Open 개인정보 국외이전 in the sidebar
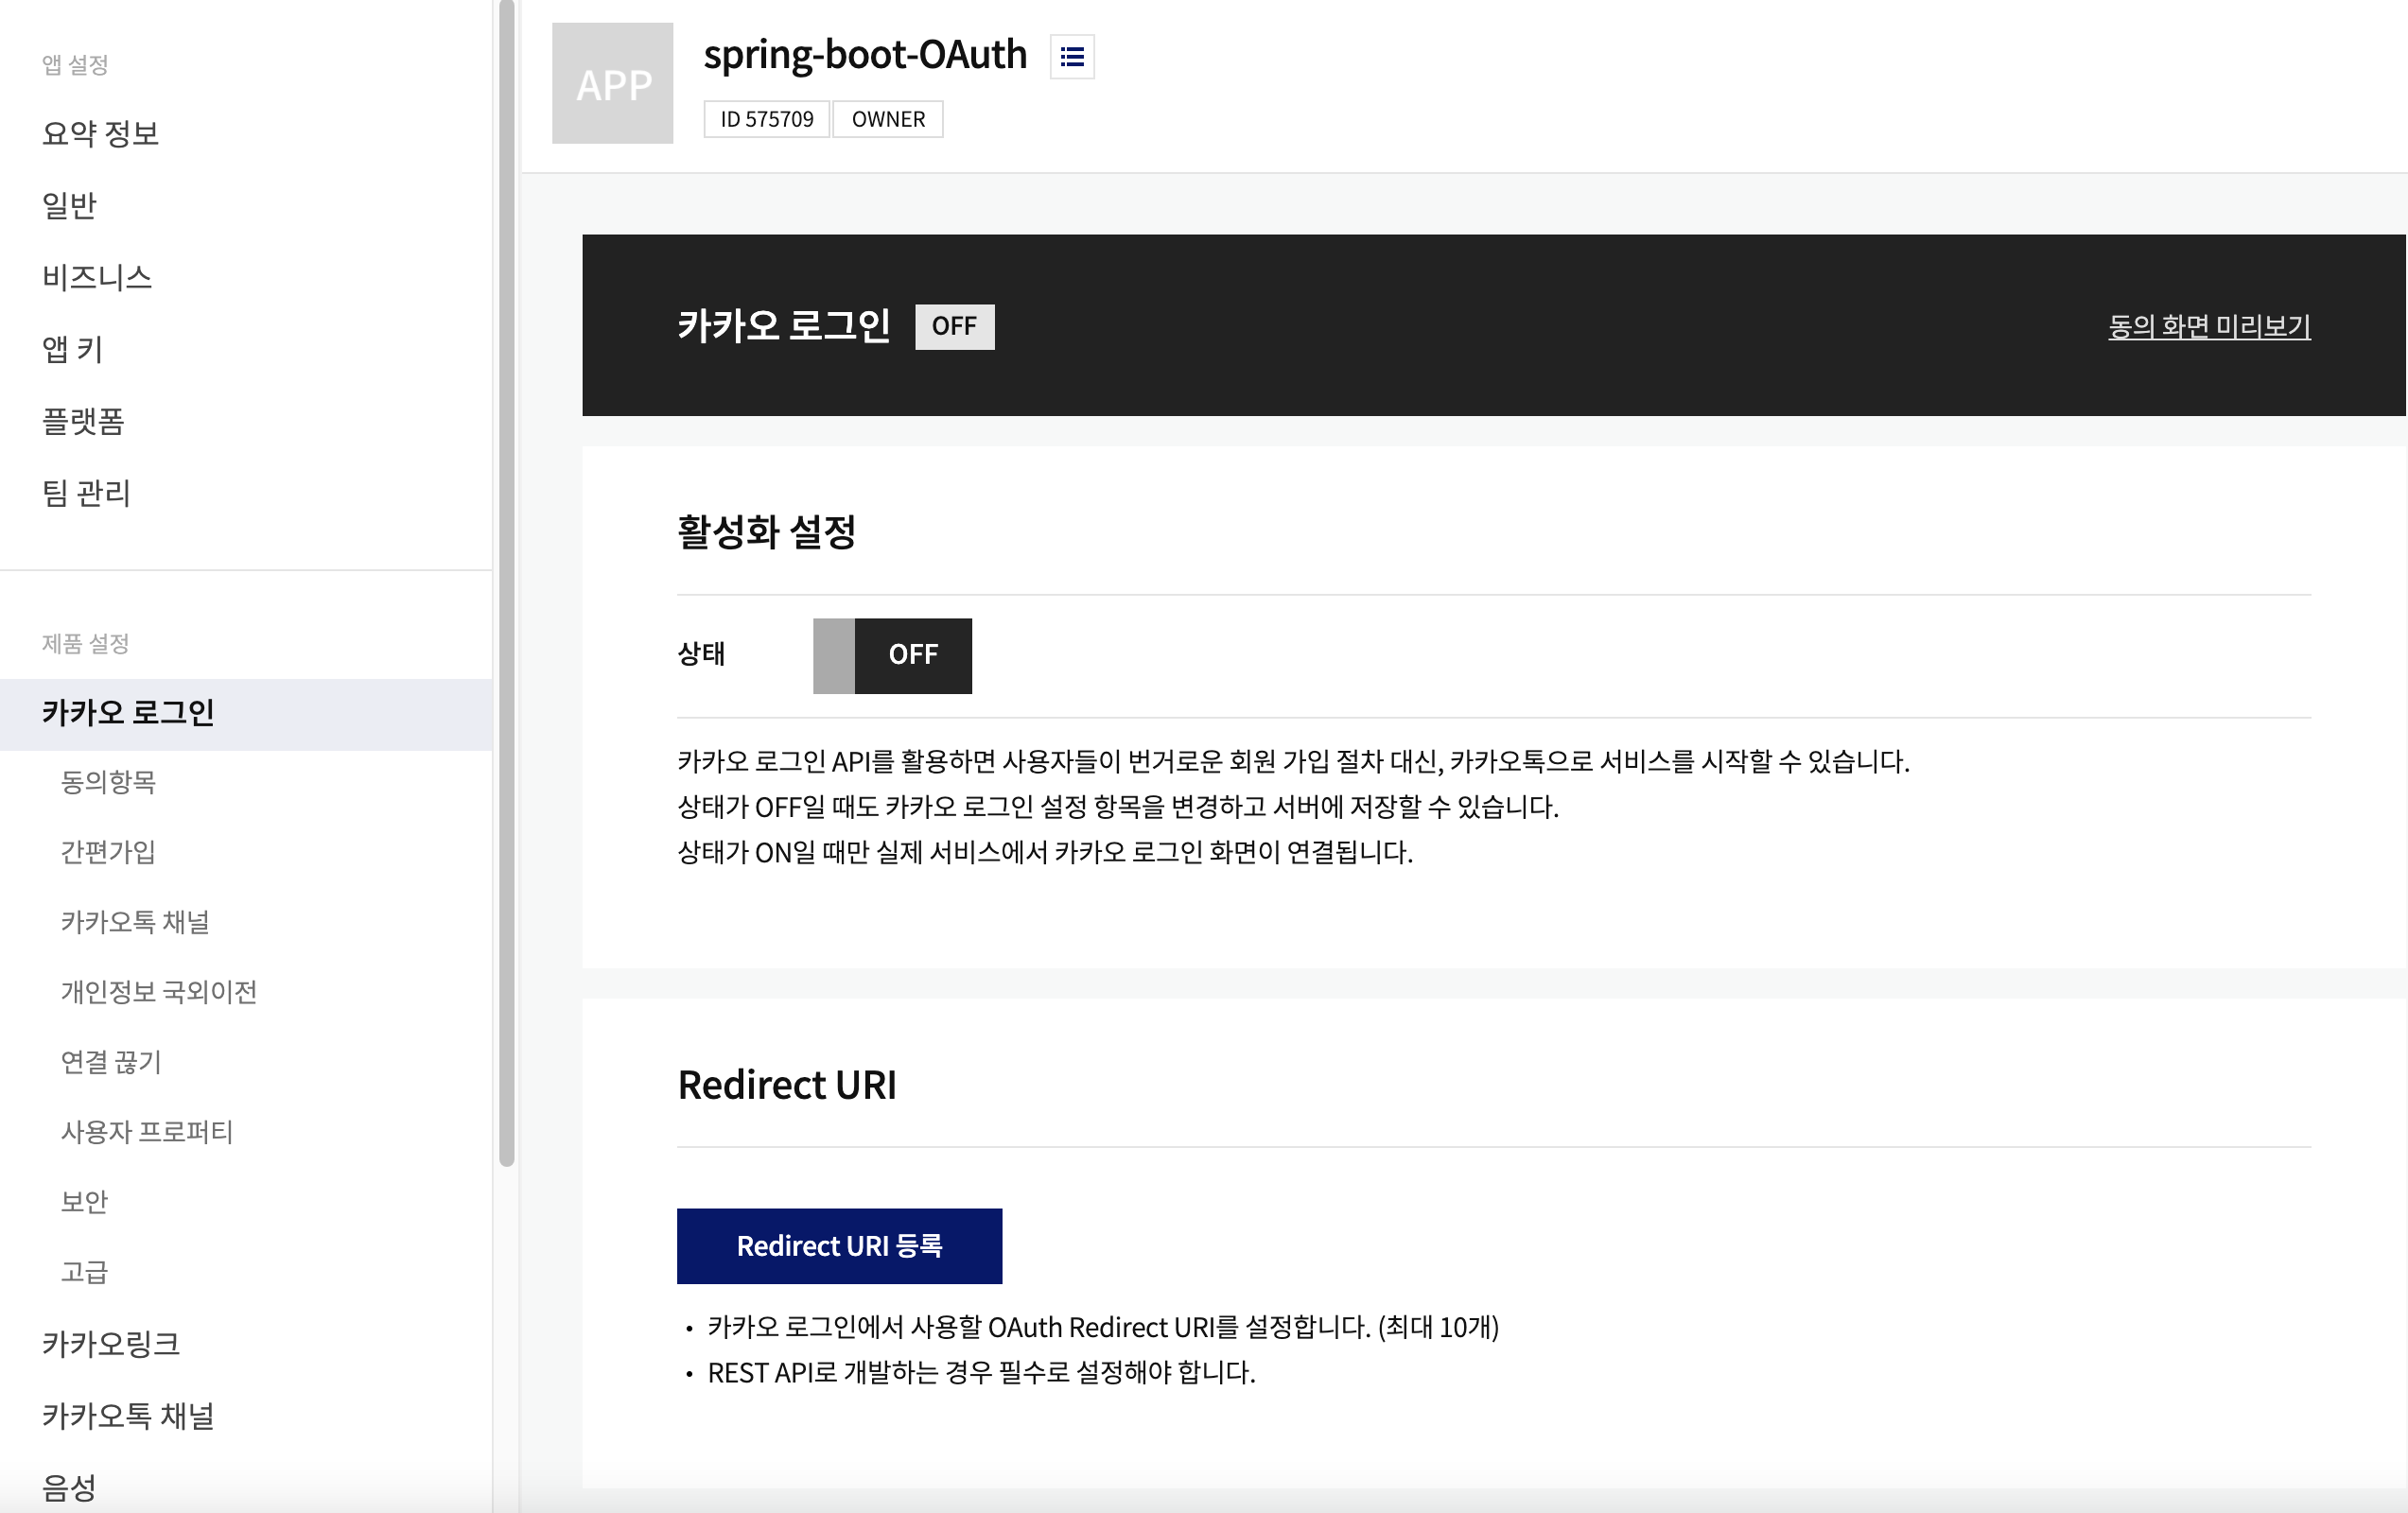This screenshot has height=1513, width=2408. coord(158,992)
